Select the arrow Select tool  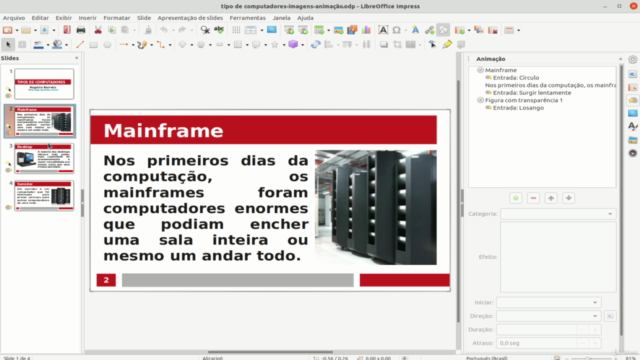8,44
